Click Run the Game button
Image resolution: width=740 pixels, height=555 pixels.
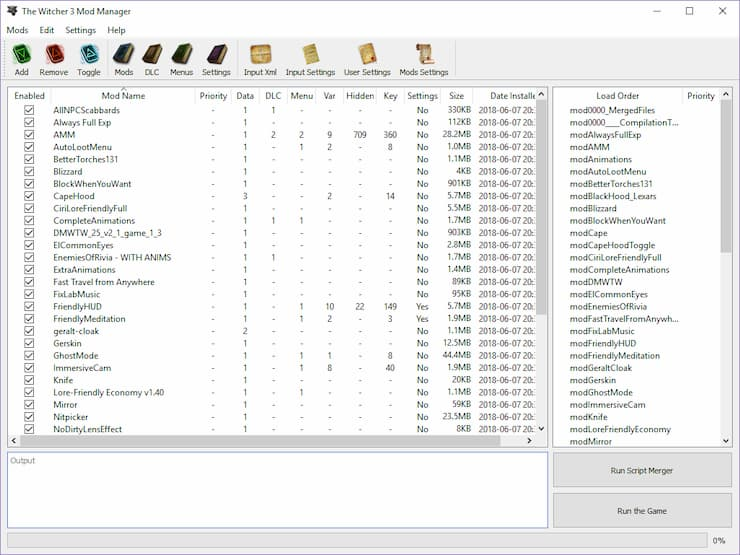(642, 511)
